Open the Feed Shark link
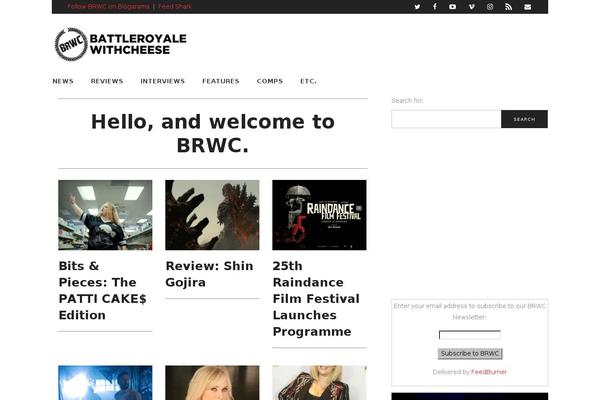Viewport: 600px width, 400px height. (175, 7)
